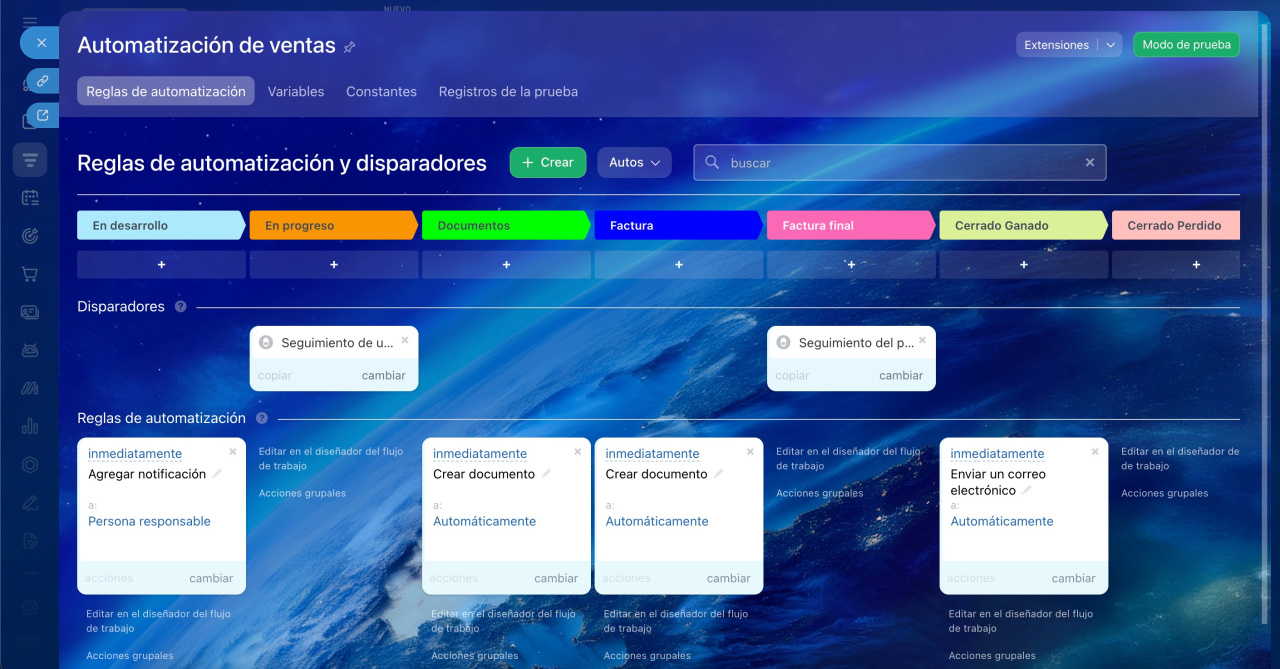Switch to Constantes tab
Screen dimensions: 1280x669
(x=381, y=91)
